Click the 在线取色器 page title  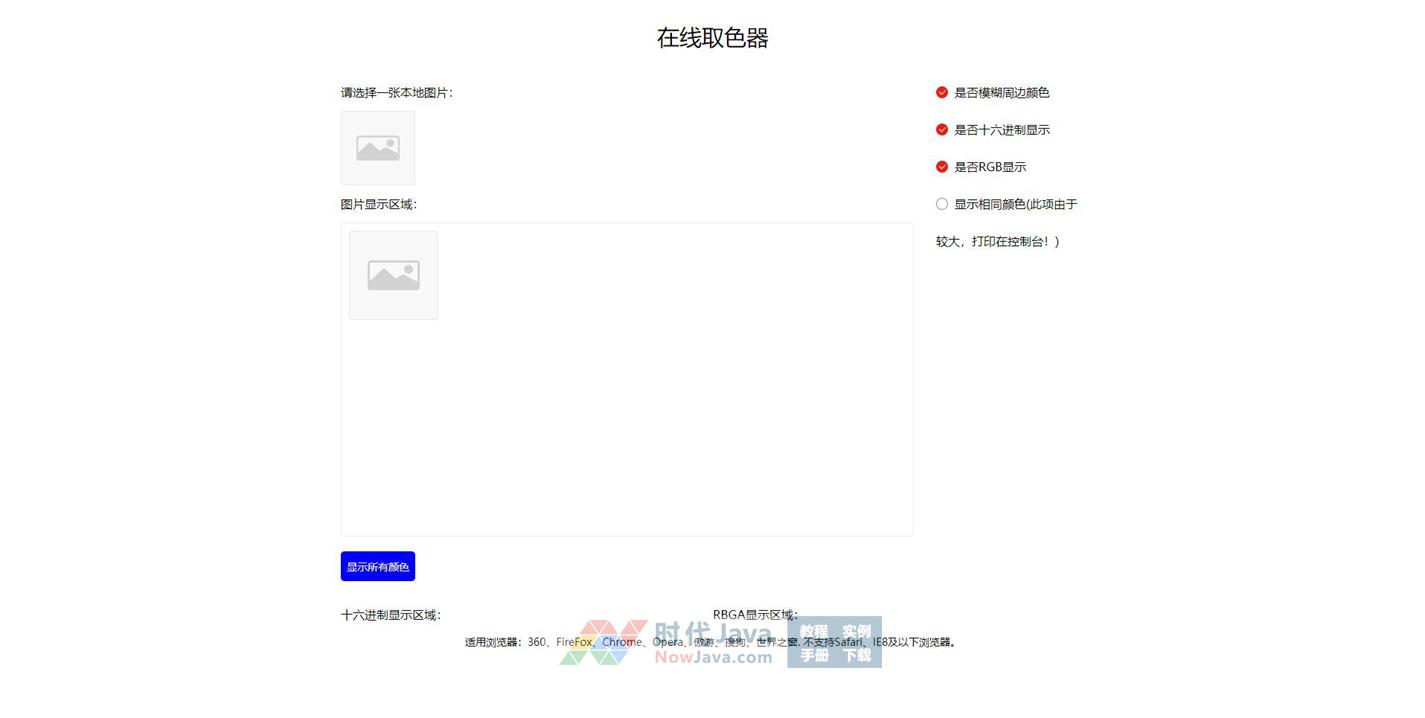tap(712, 38)
